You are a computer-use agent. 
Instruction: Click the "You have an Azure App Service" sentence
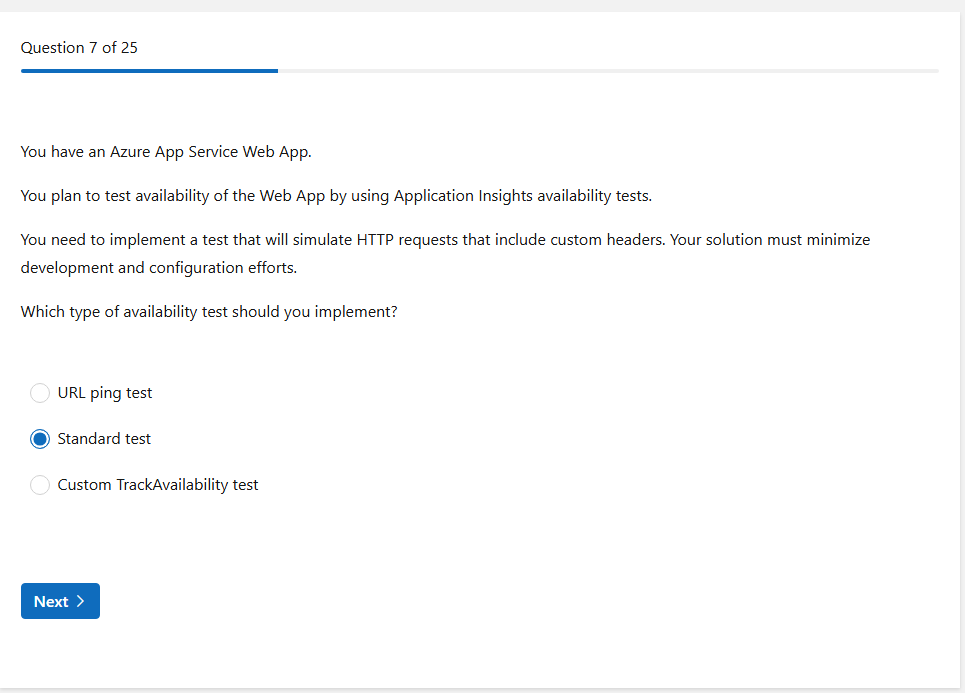coord(166,152)
